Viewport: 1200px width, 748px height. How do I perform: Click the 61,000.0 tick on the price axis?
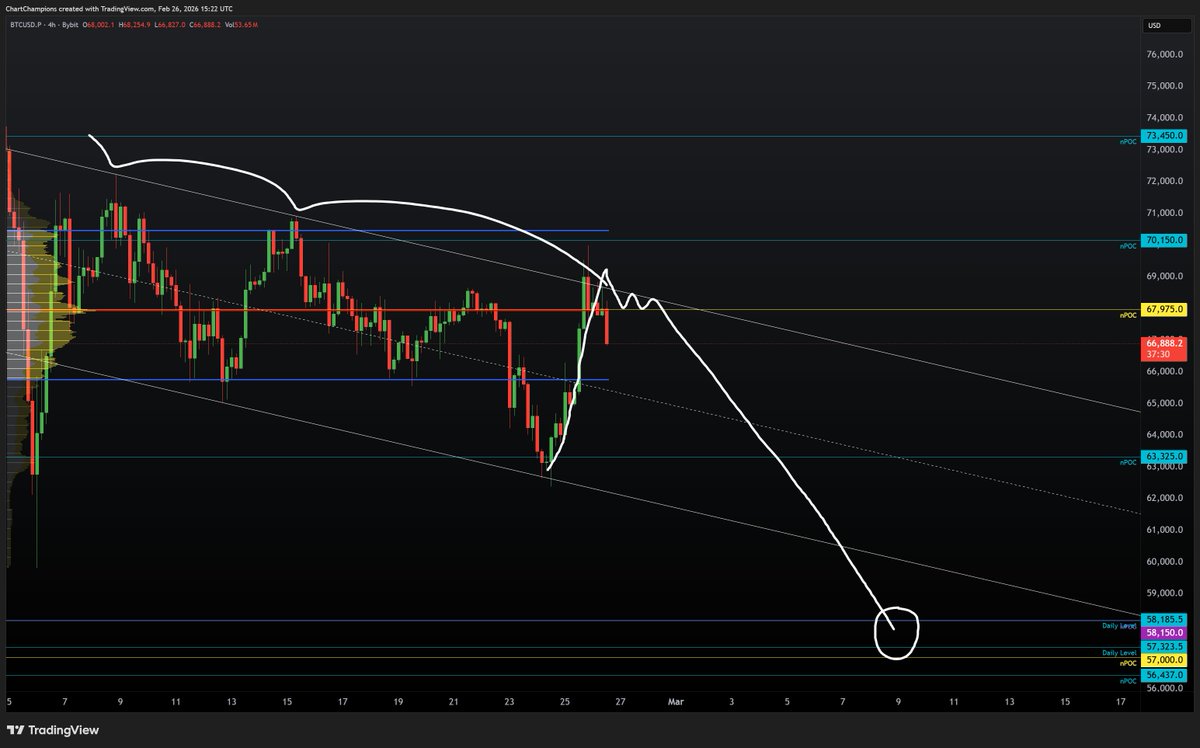pos(1166,530)
